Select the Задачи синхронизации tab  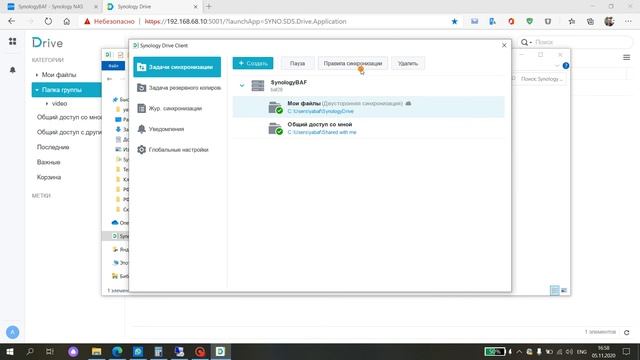pyautogui.click(x=177, y=67)
